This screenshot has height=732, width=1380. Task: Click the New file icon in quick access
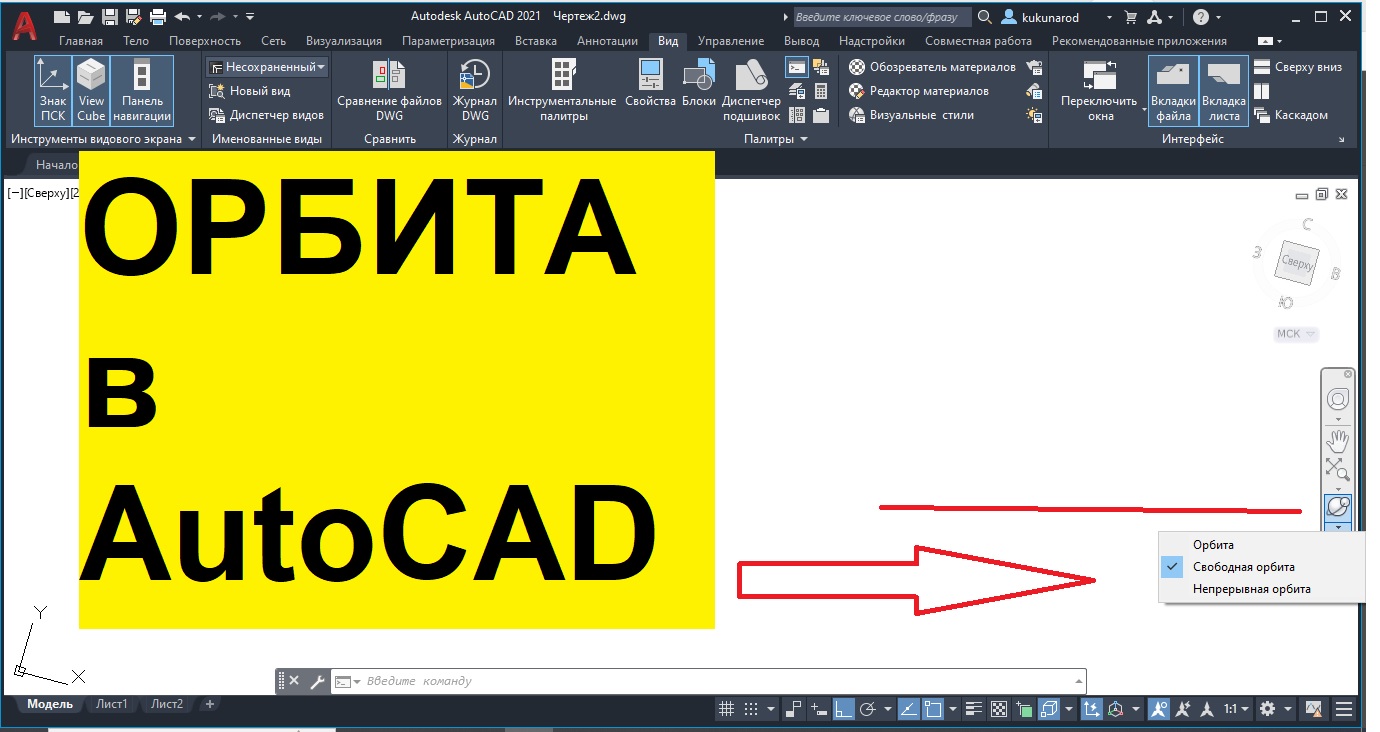tap(63, 16)
